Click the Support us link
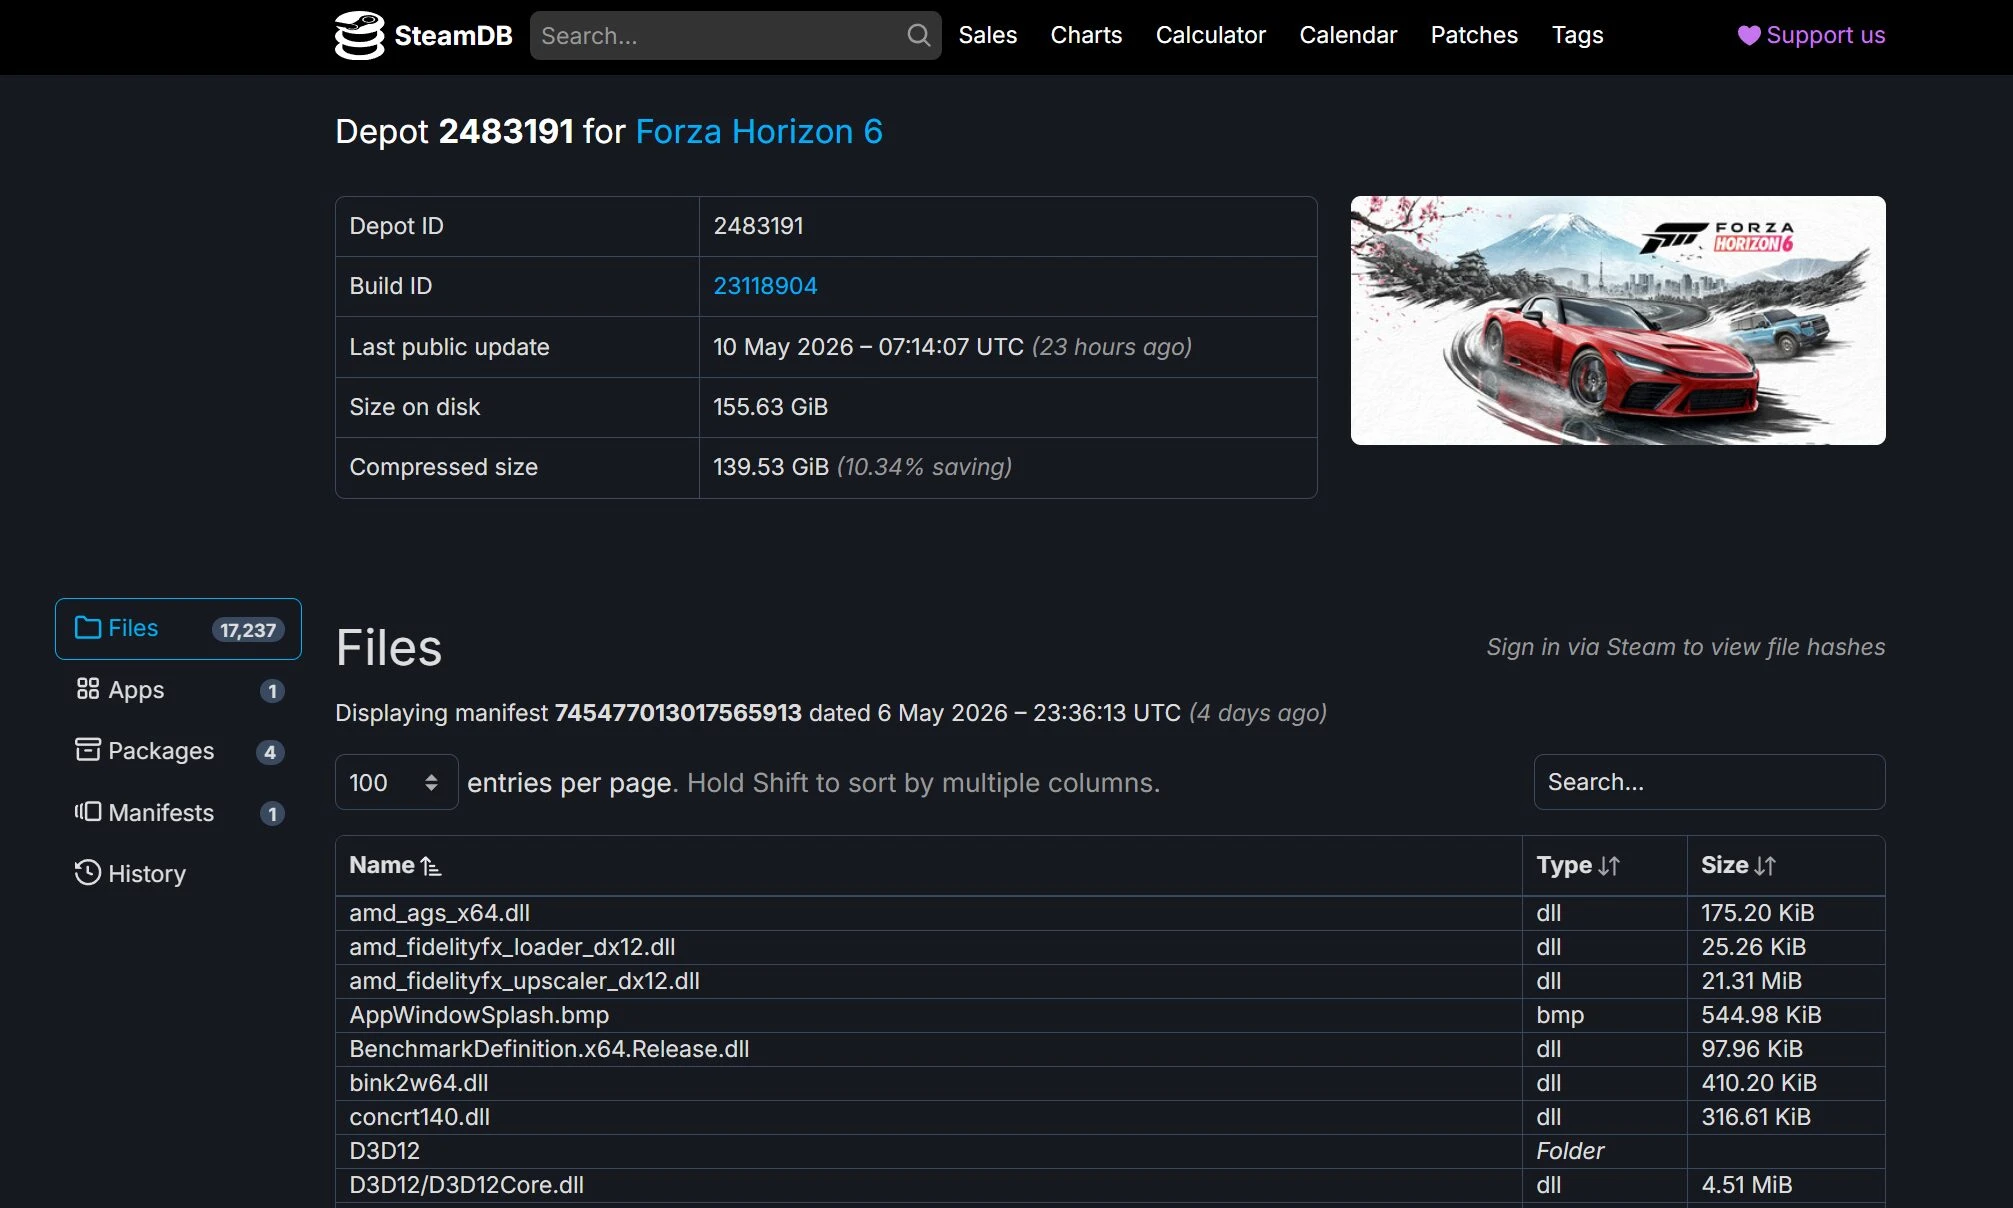This screenshot has height=1208, width=2013. tap(1811, 36)
